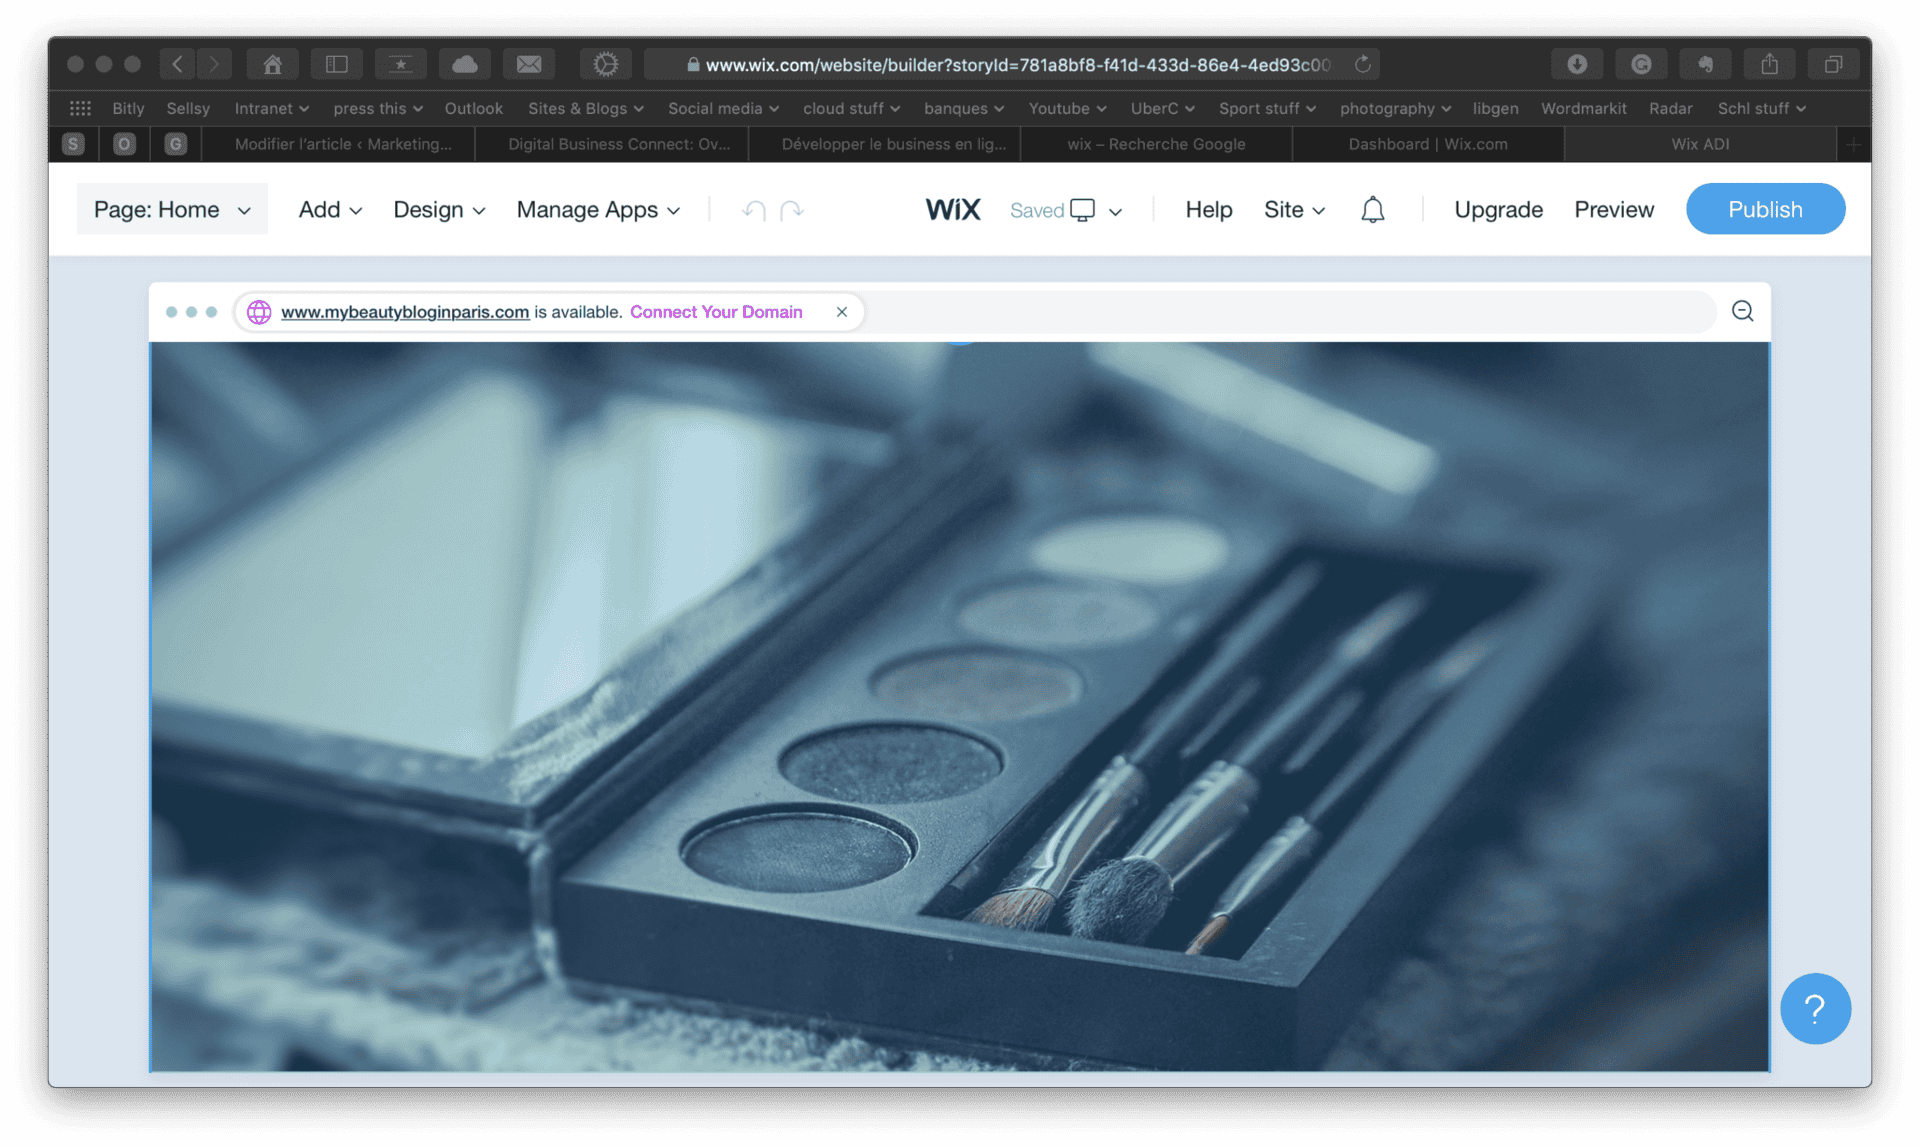This screenshot has height=1147, width=1920.
Task: Click the browser home icon
Action: (272, 64)
